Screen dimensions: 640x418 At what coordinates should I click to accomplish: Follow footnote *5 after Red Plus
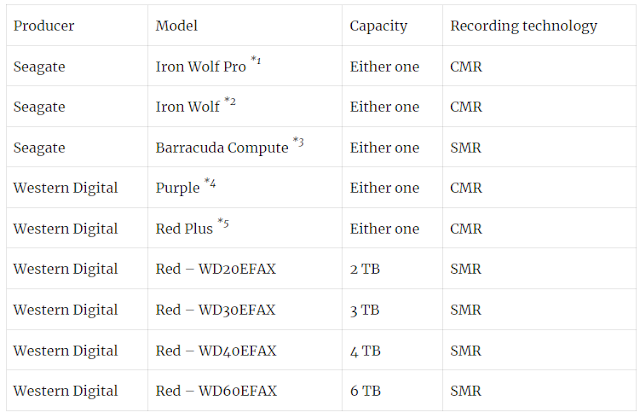coord(223,223)
